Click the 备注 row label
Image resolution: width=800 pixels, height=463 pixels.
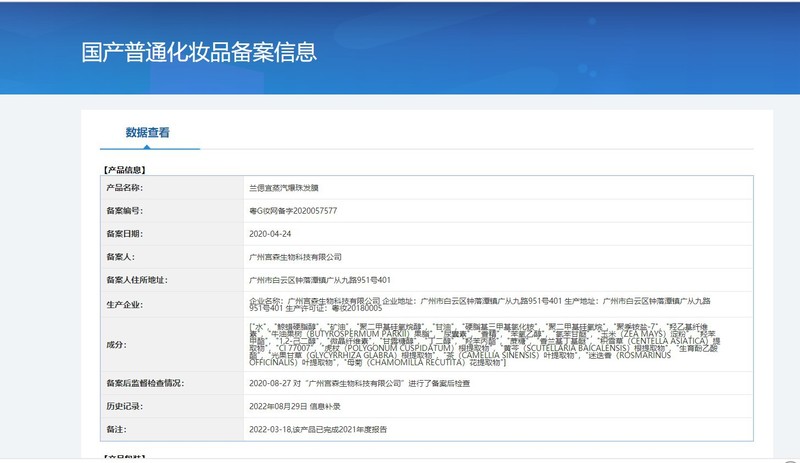116,429
